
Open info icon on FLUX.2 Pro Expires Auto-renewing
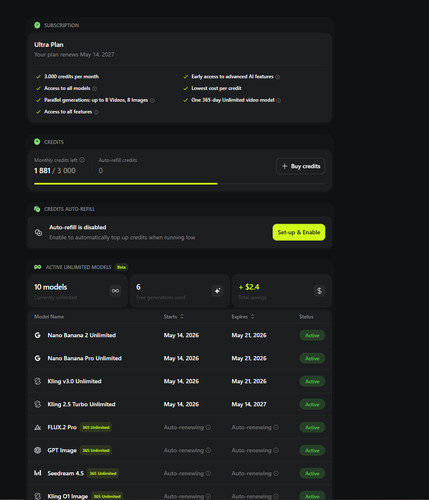pyautogui.click(x=276, y=427)
